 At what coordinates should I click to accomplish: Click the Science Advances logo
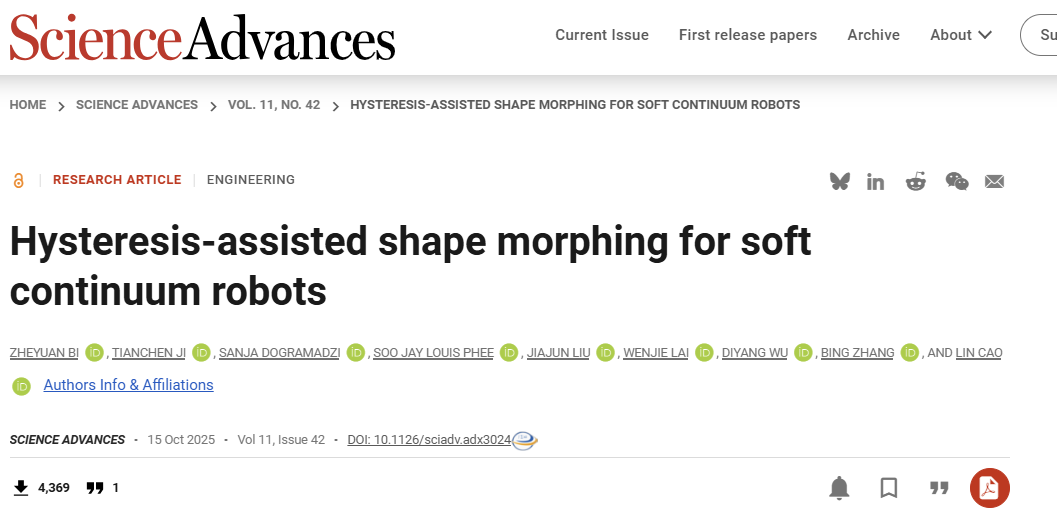pos(203,38)
